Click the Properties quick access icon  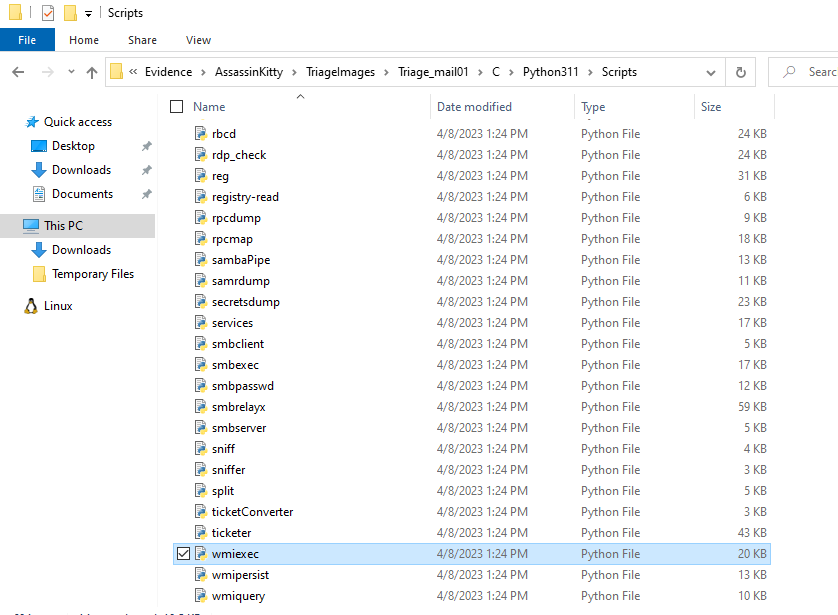point(48,12)
